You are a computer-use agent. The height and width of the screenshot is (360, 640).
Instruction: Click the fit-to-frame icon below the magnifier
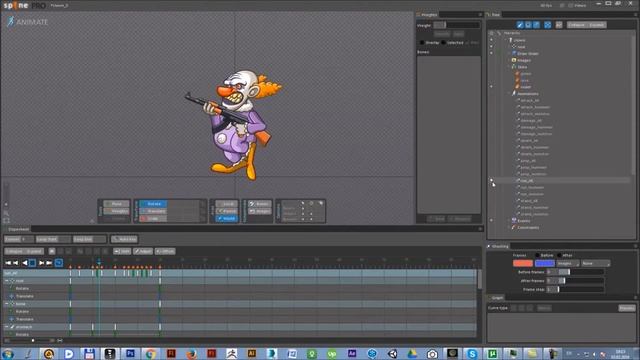(6, 220)
